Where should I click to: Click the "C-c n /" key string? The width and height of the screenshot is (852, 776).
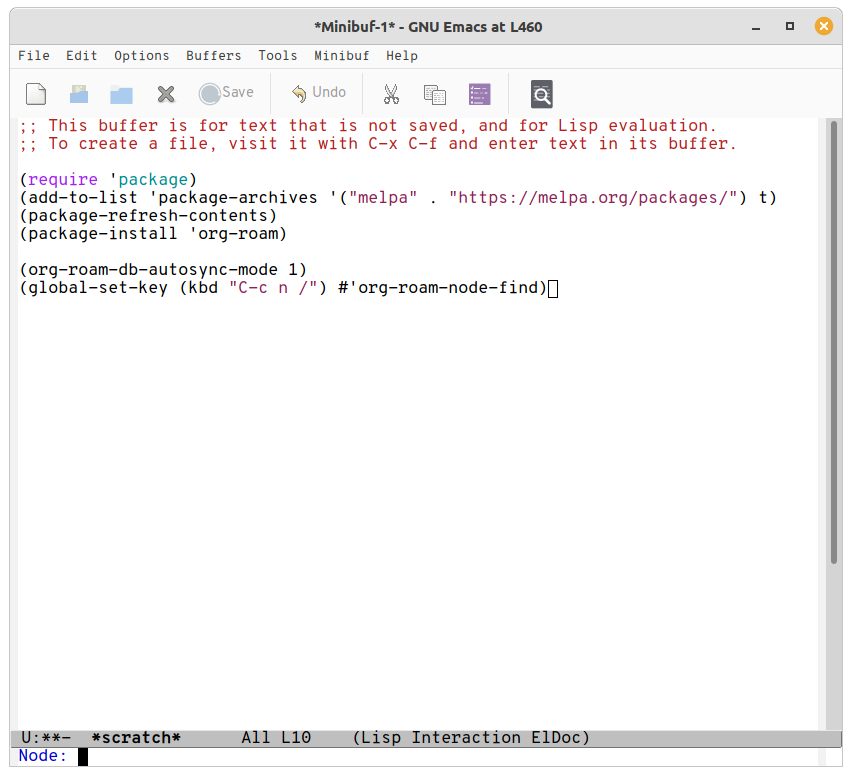[x=273, y=287]
